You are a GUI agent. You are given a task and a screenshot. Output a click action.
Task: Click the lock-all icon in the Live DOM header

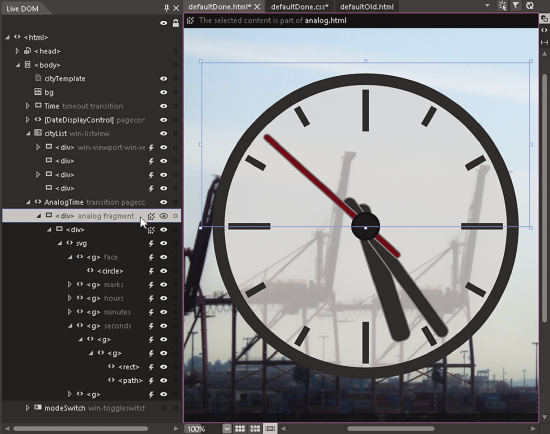(176, 23)
